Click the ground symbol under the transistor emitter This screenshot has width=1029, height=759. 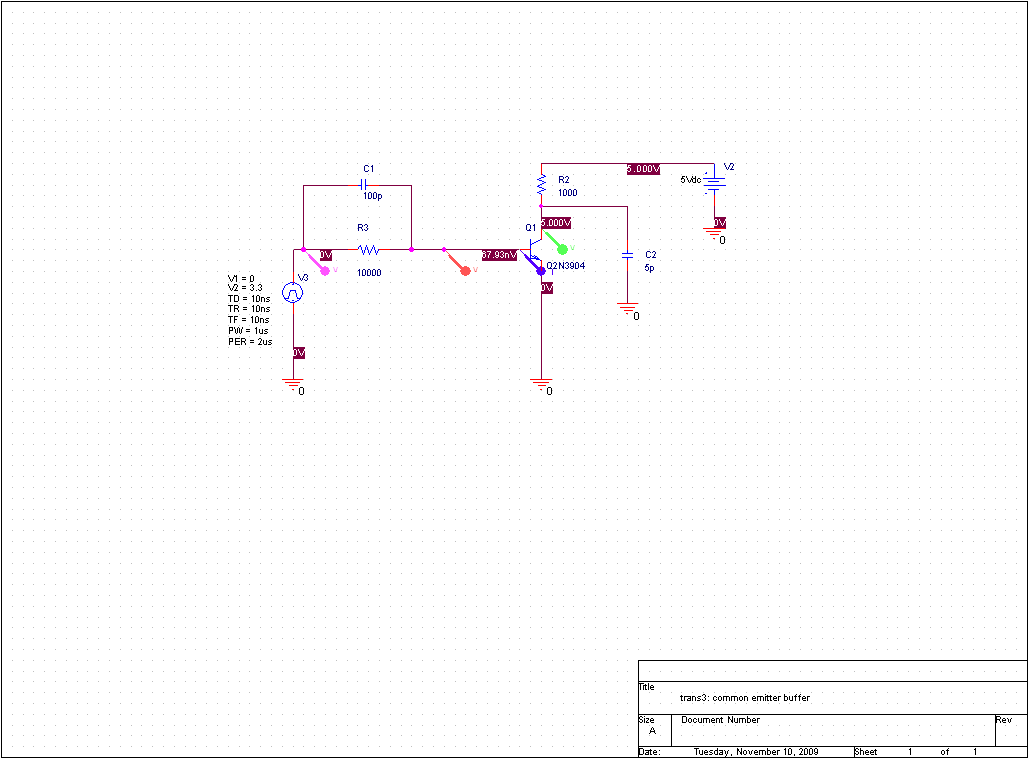coord(541,382)
